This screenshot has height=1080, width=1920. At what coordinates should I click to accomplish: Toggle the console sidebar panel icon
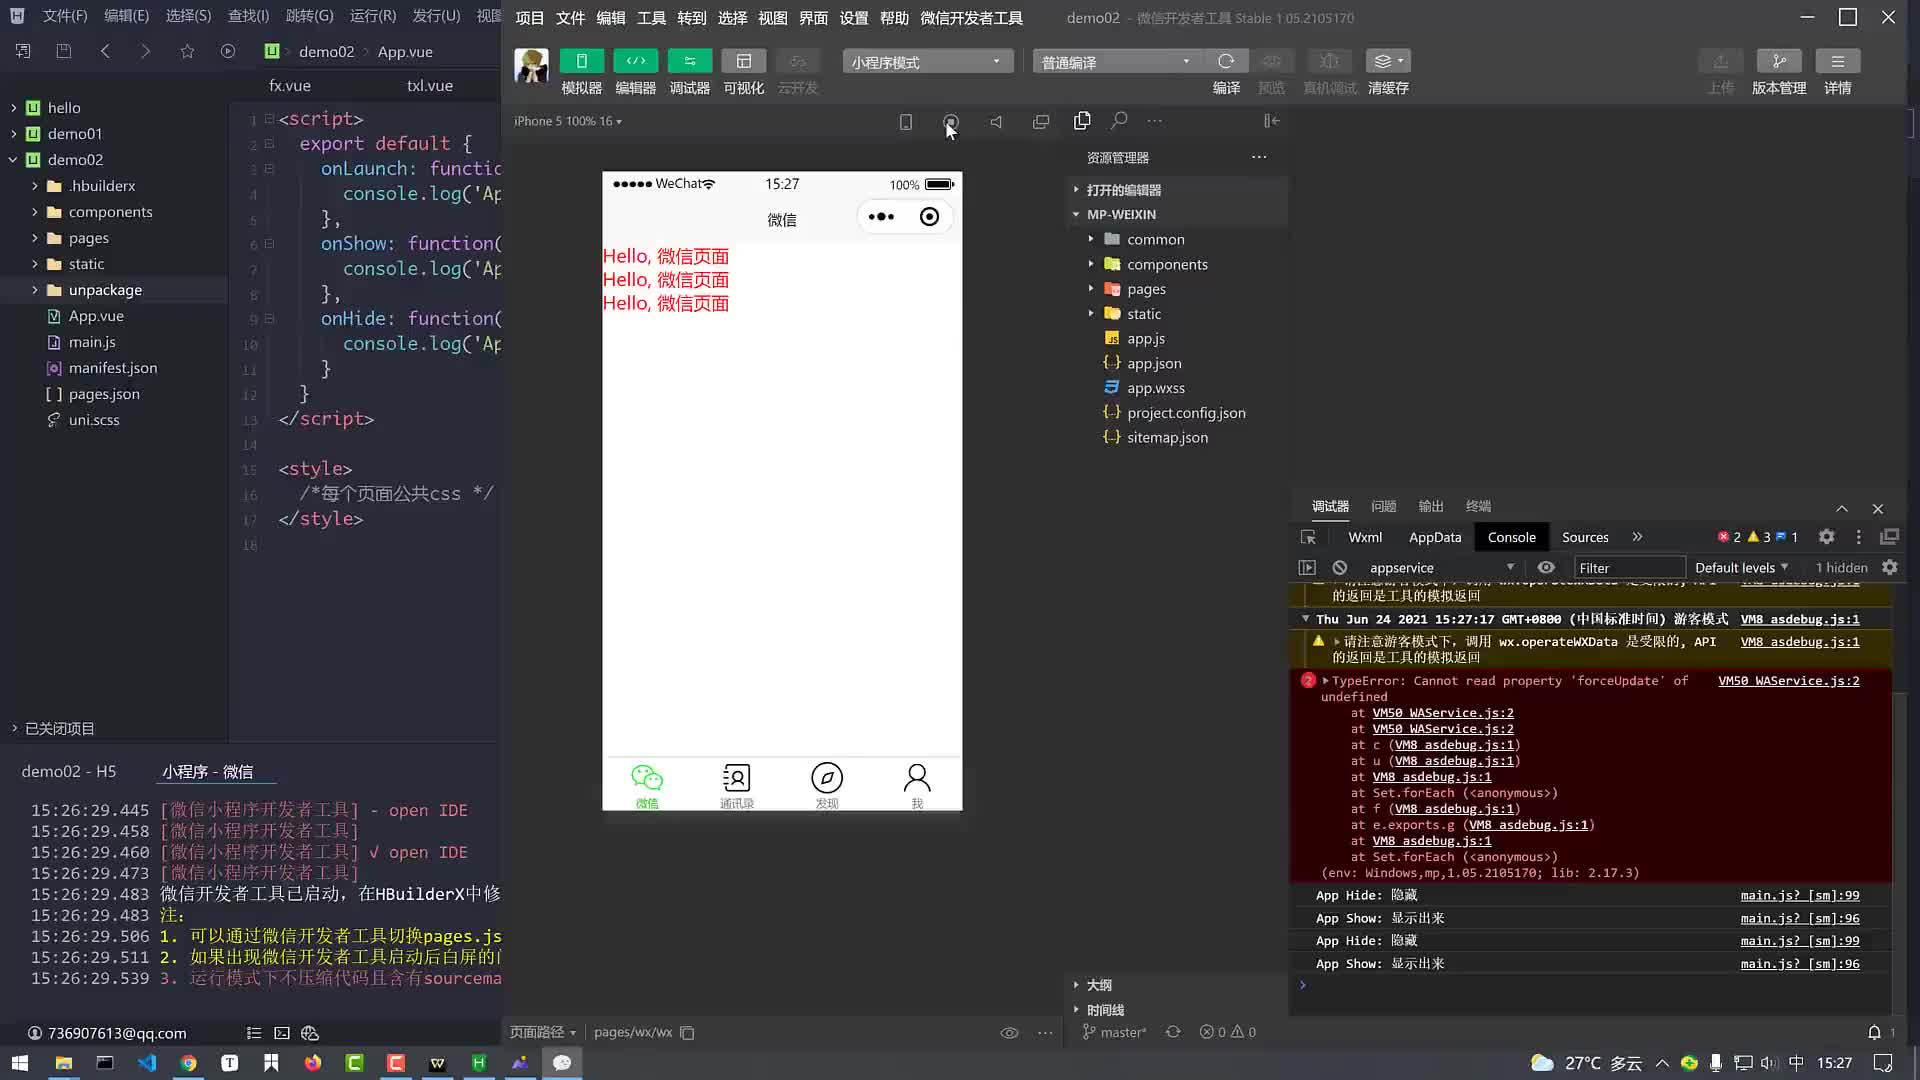point(1307,567)
